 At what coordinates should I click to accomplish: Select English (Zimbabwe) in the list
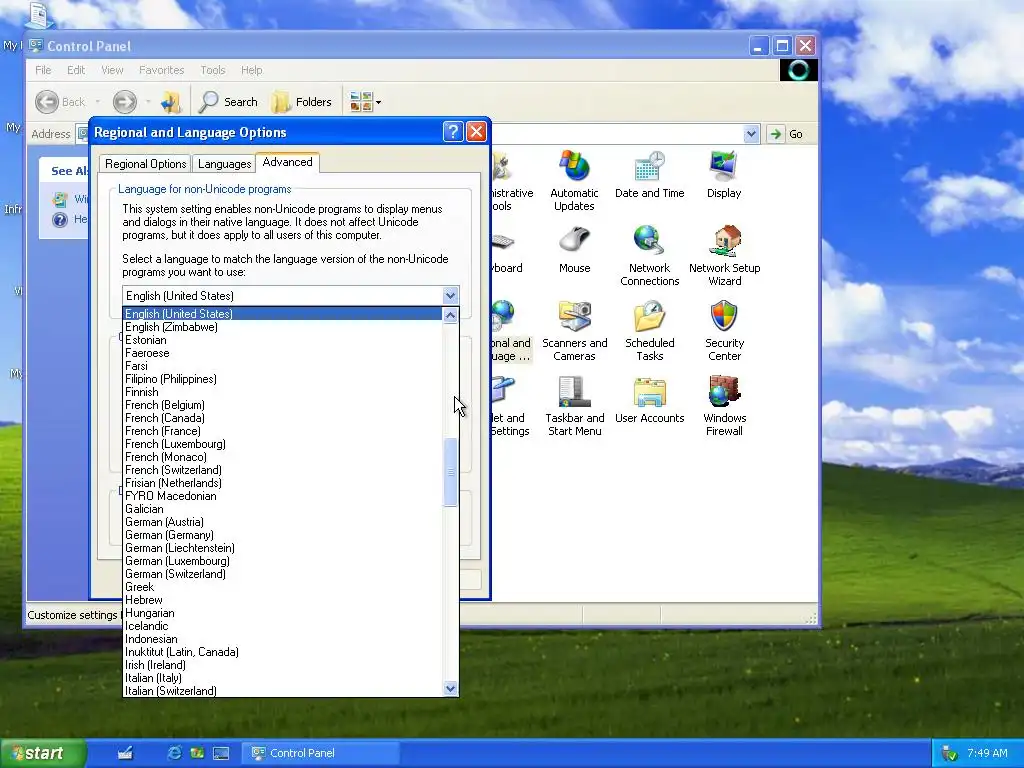(x=283, y=327)
